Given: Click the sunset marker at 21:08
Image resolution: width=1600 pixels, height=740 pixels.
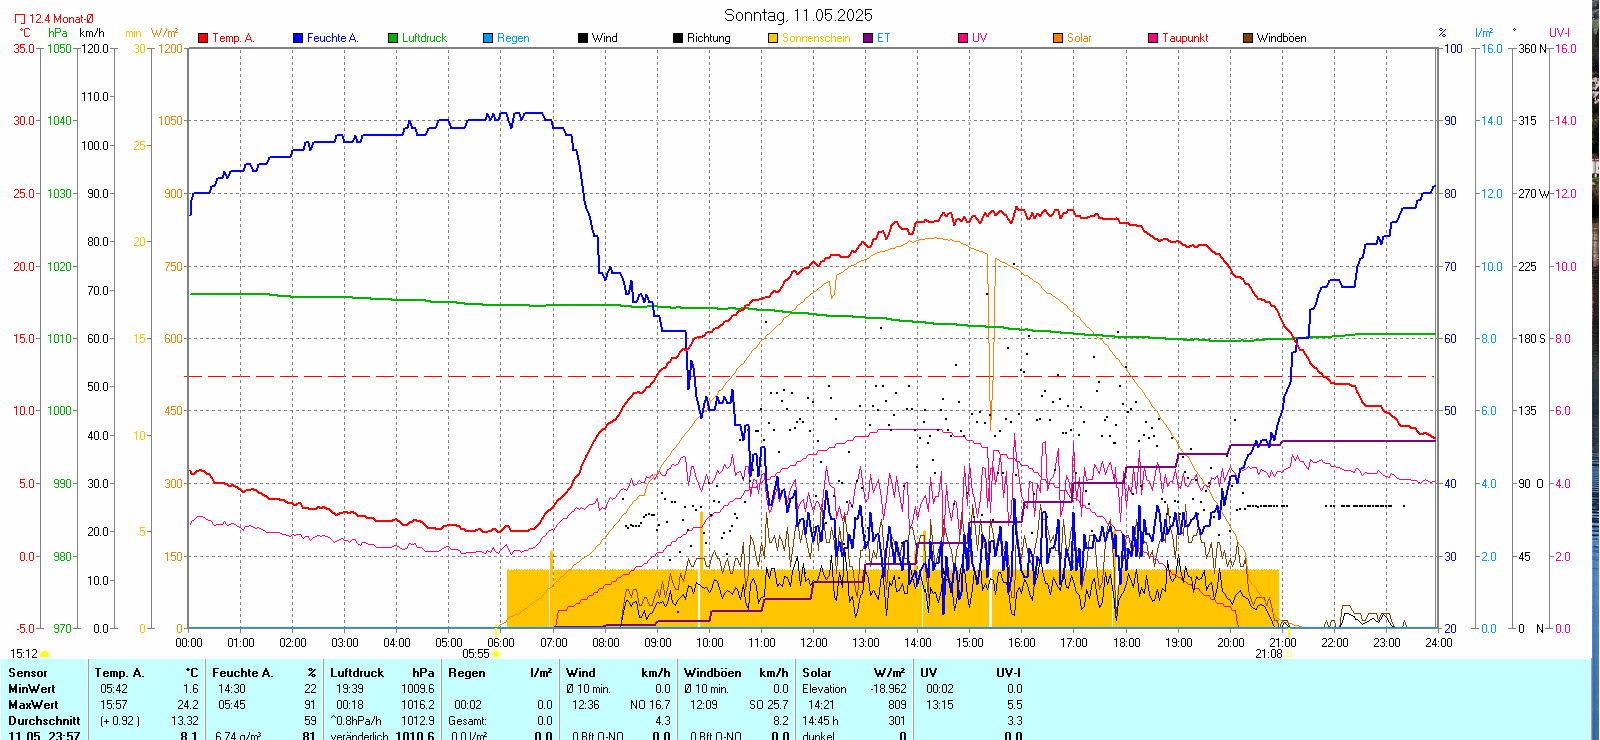Looking at the screenshot, I should pos(1288,654).
